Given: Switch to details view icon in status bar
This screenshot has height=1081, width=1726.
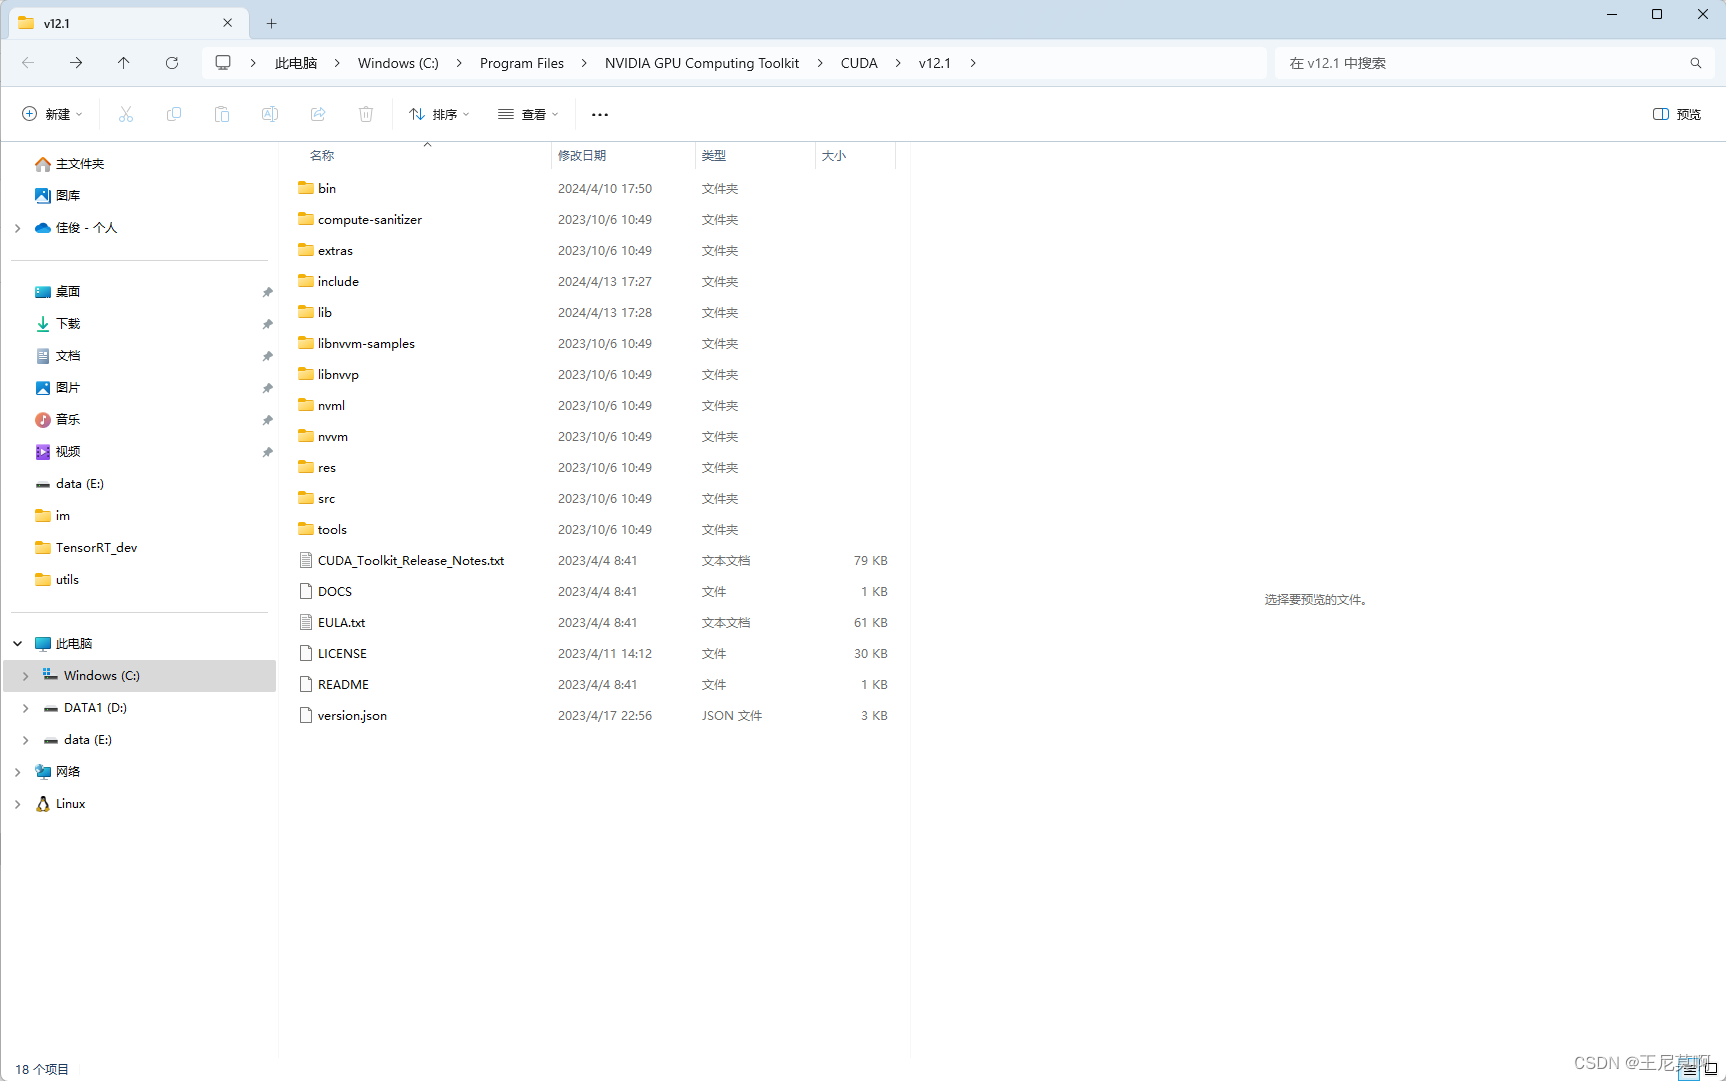Looking at the screenshot, I should [x=1689, y=1069].
